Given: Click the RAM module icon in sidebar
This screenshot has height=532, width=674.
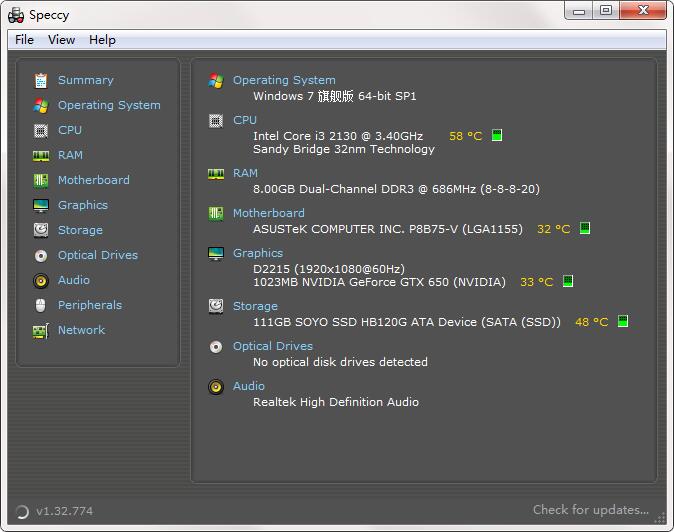Looking at the screenshot, I should tap(41, 155).
